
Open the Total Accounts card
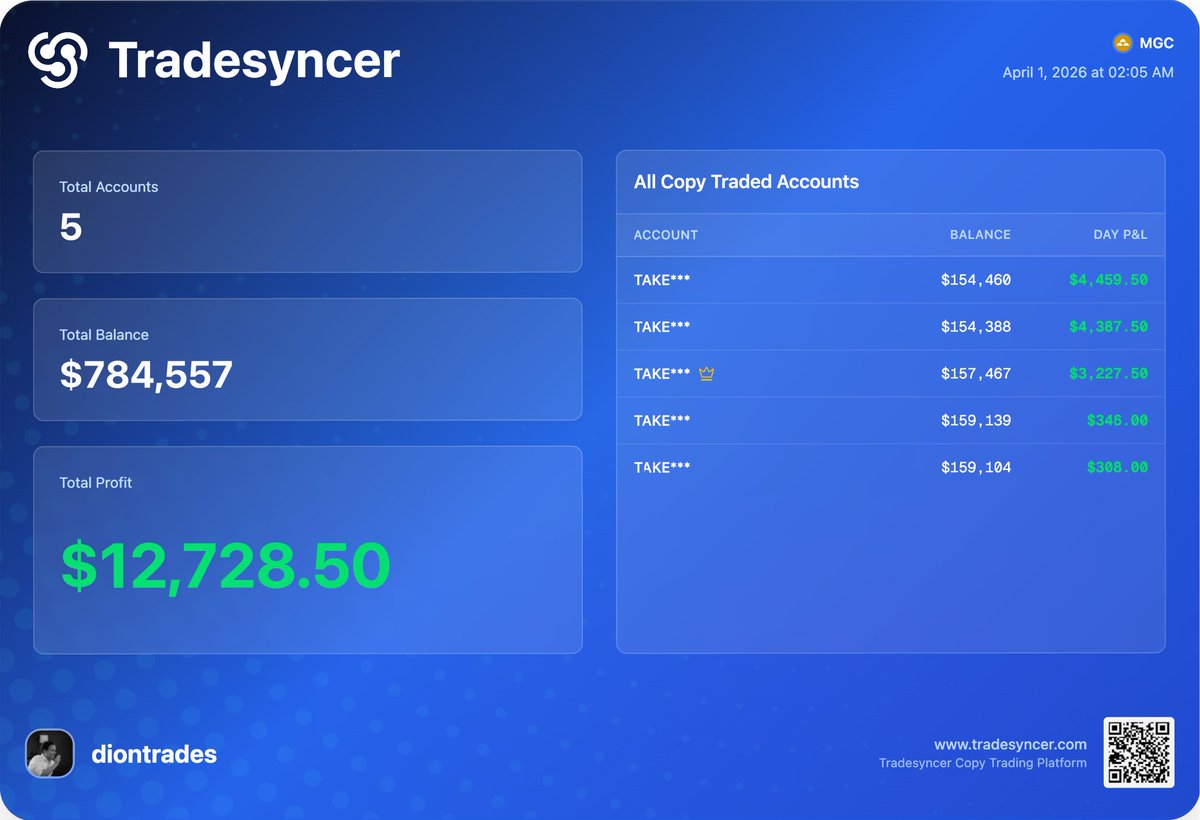[x=307, y=211]
